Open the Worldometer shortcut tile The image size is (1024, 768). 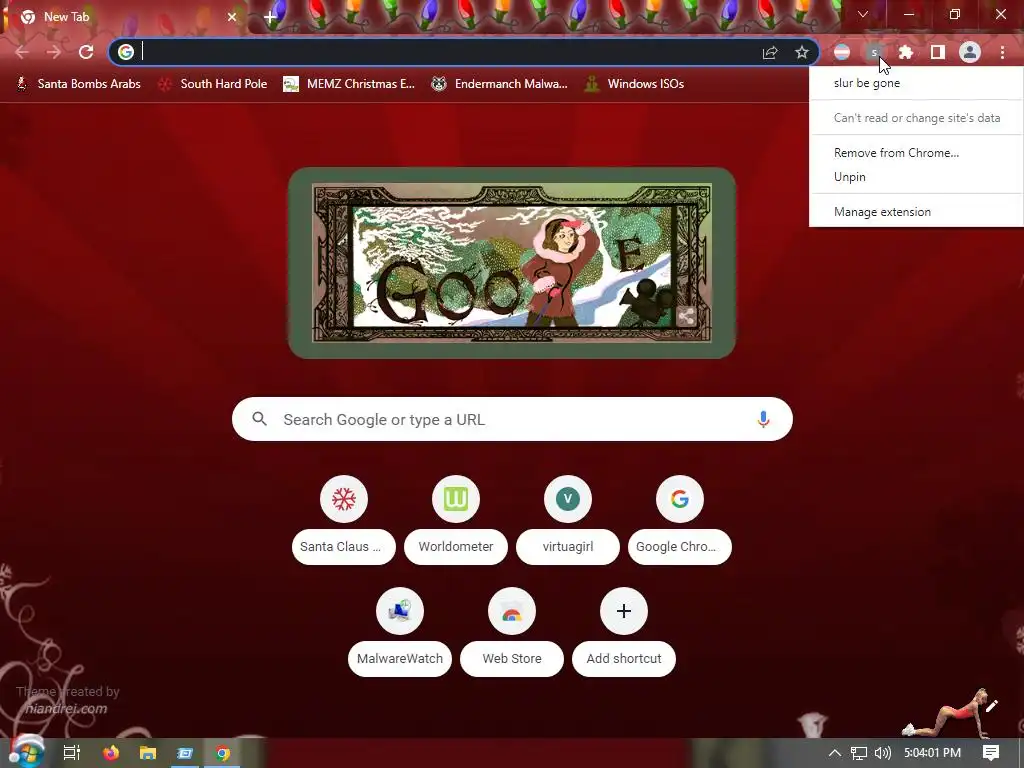(456, 520)
